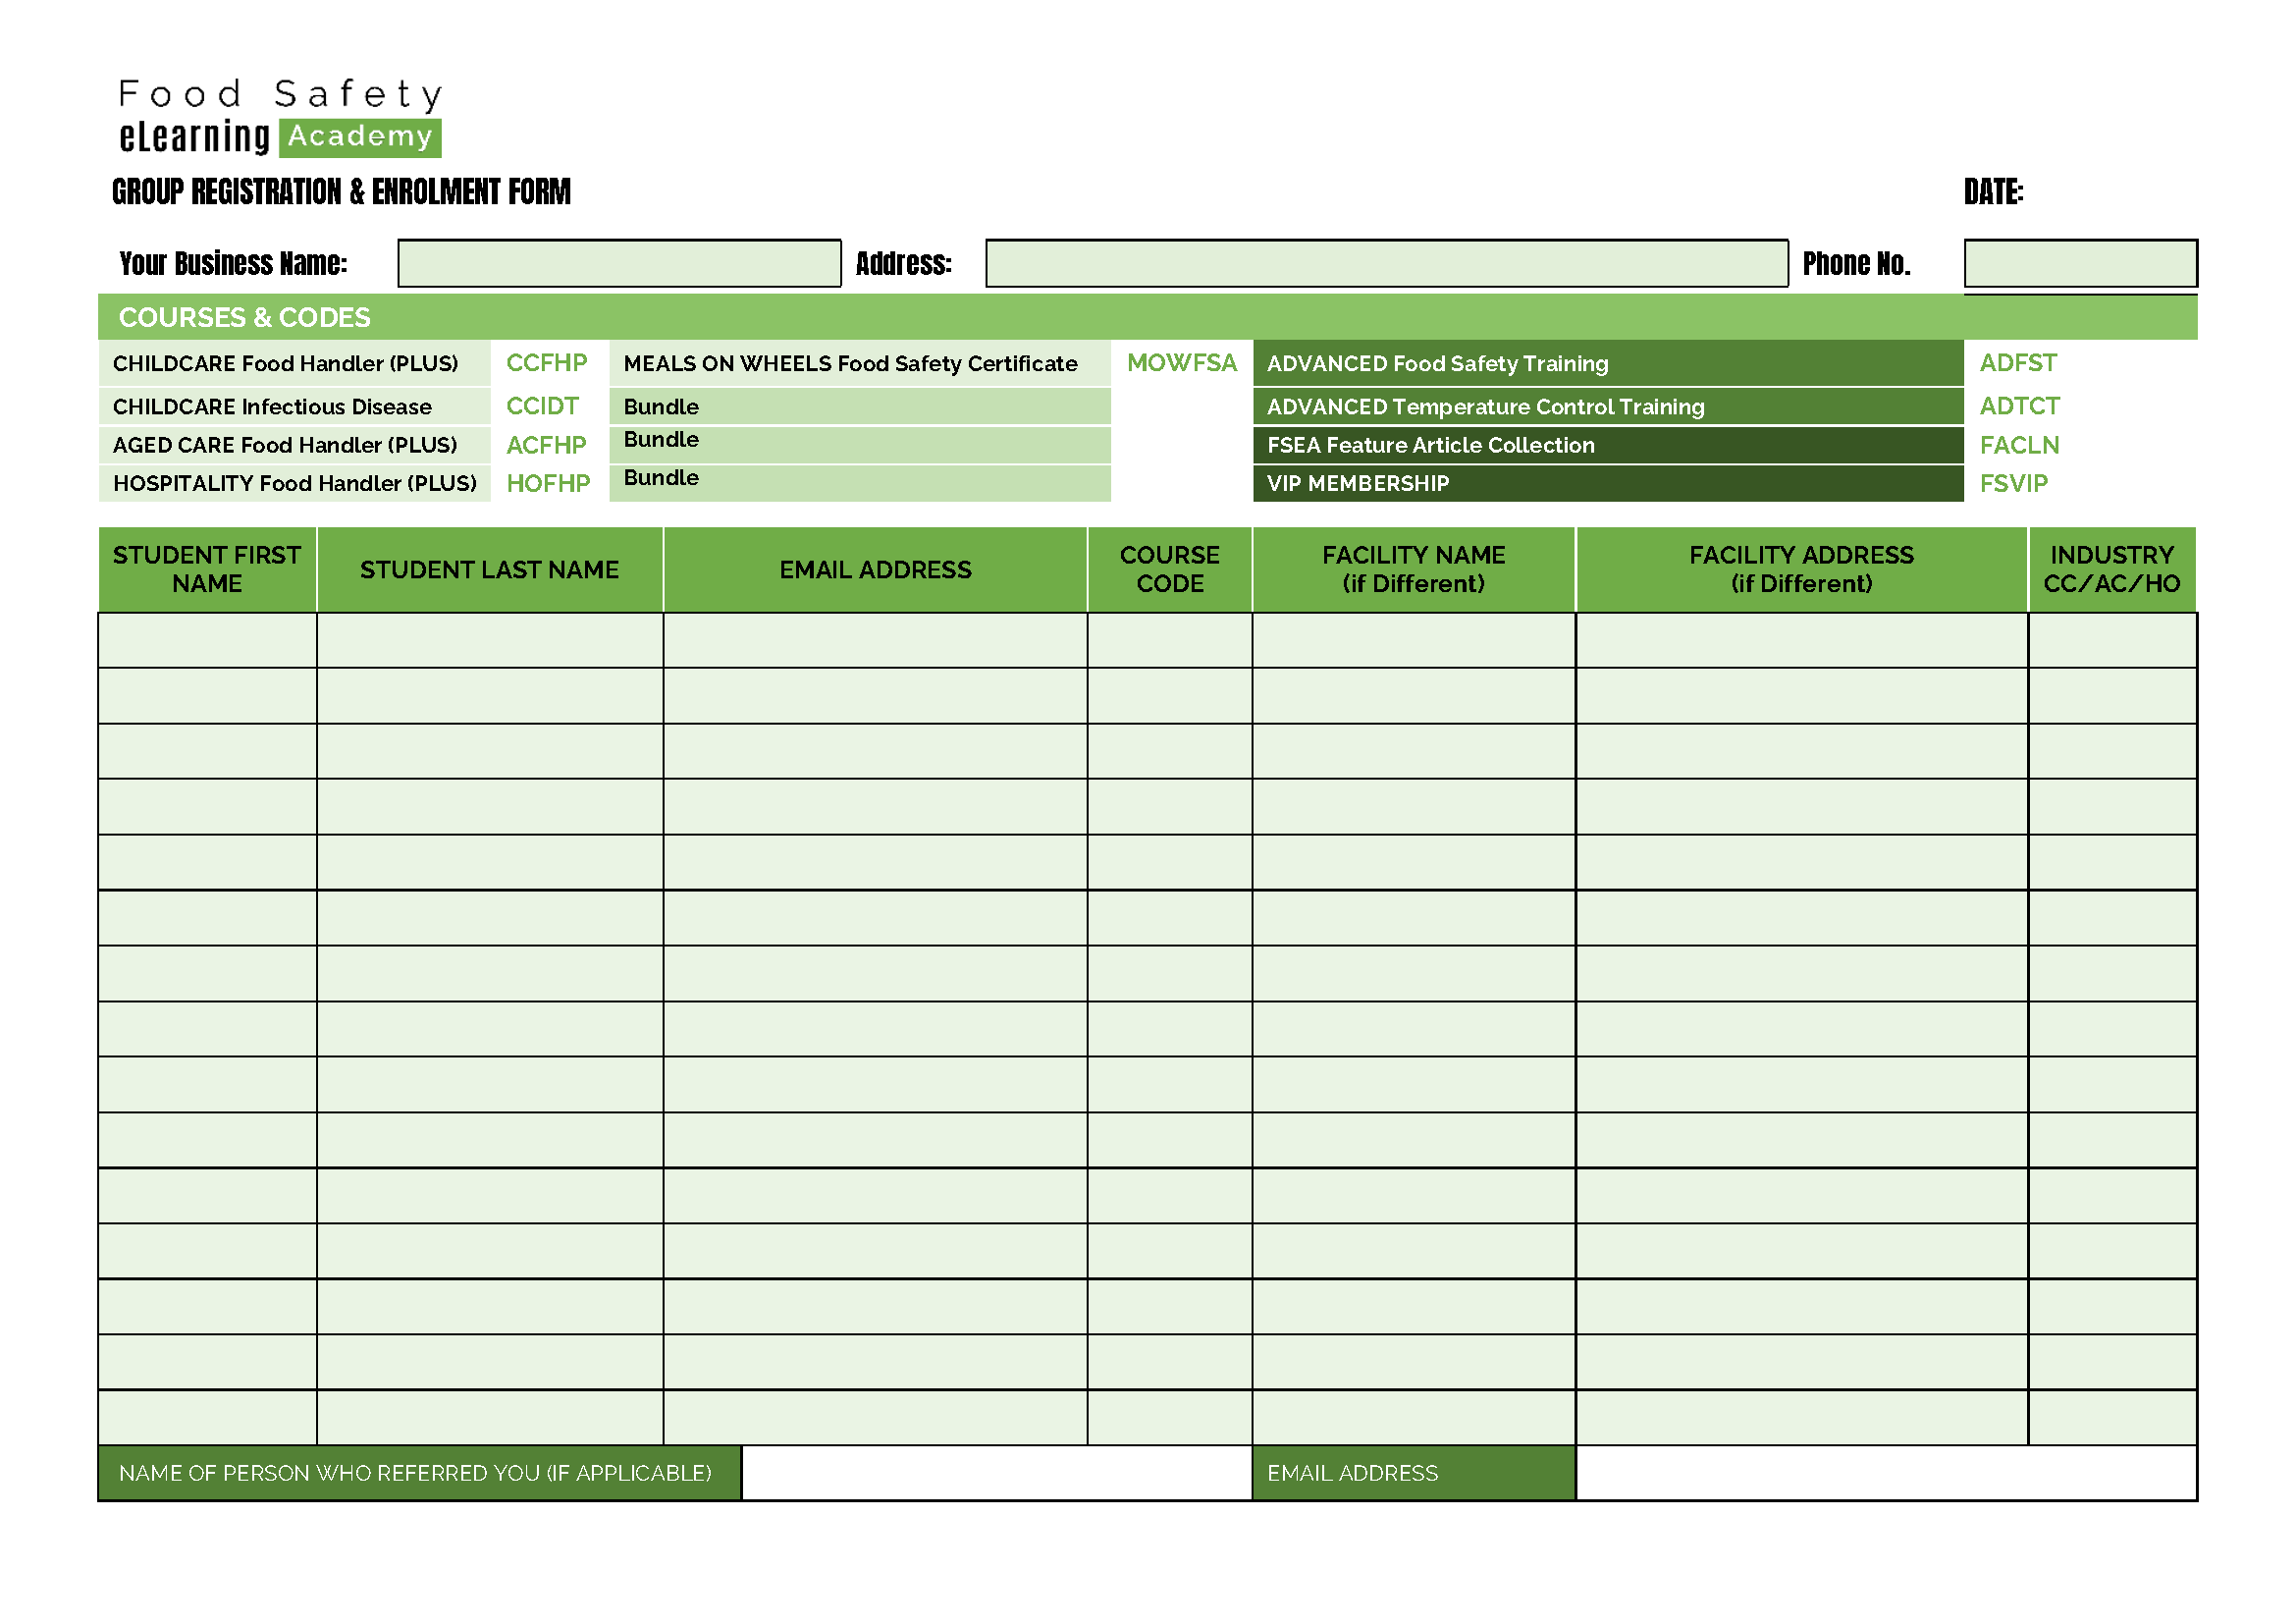Click VIP MEMBERSHIP row

pos(1607,483)
